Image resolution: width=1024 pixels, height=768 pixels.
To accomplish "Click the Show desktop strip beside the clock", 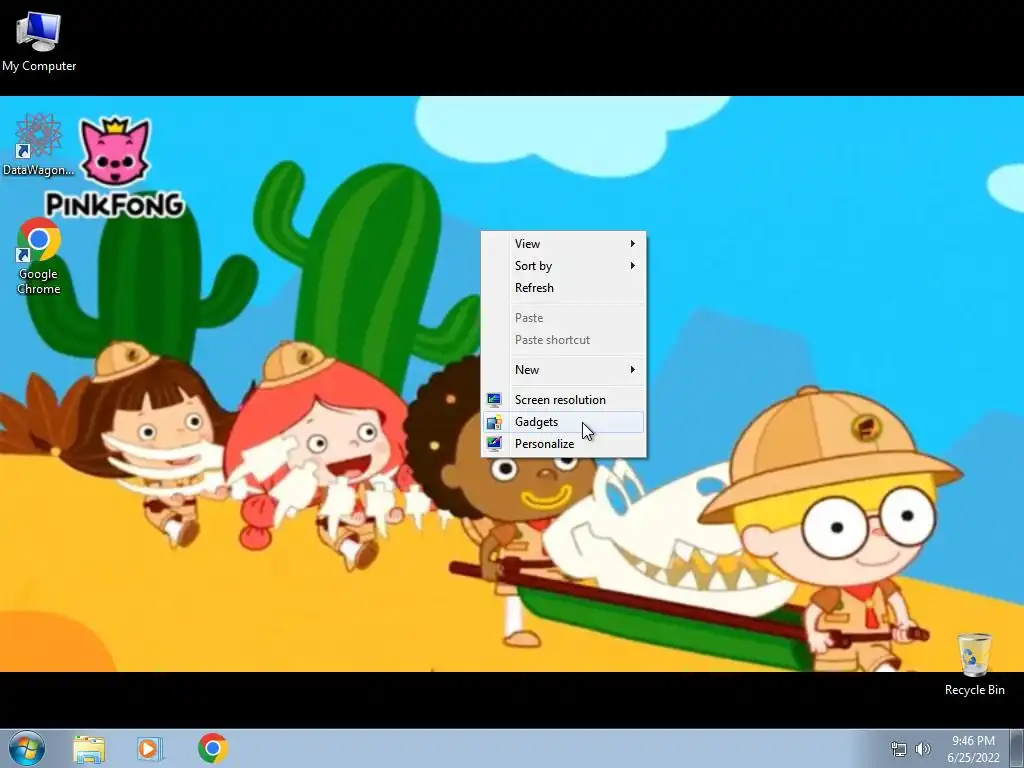I will pos(1017,749).
